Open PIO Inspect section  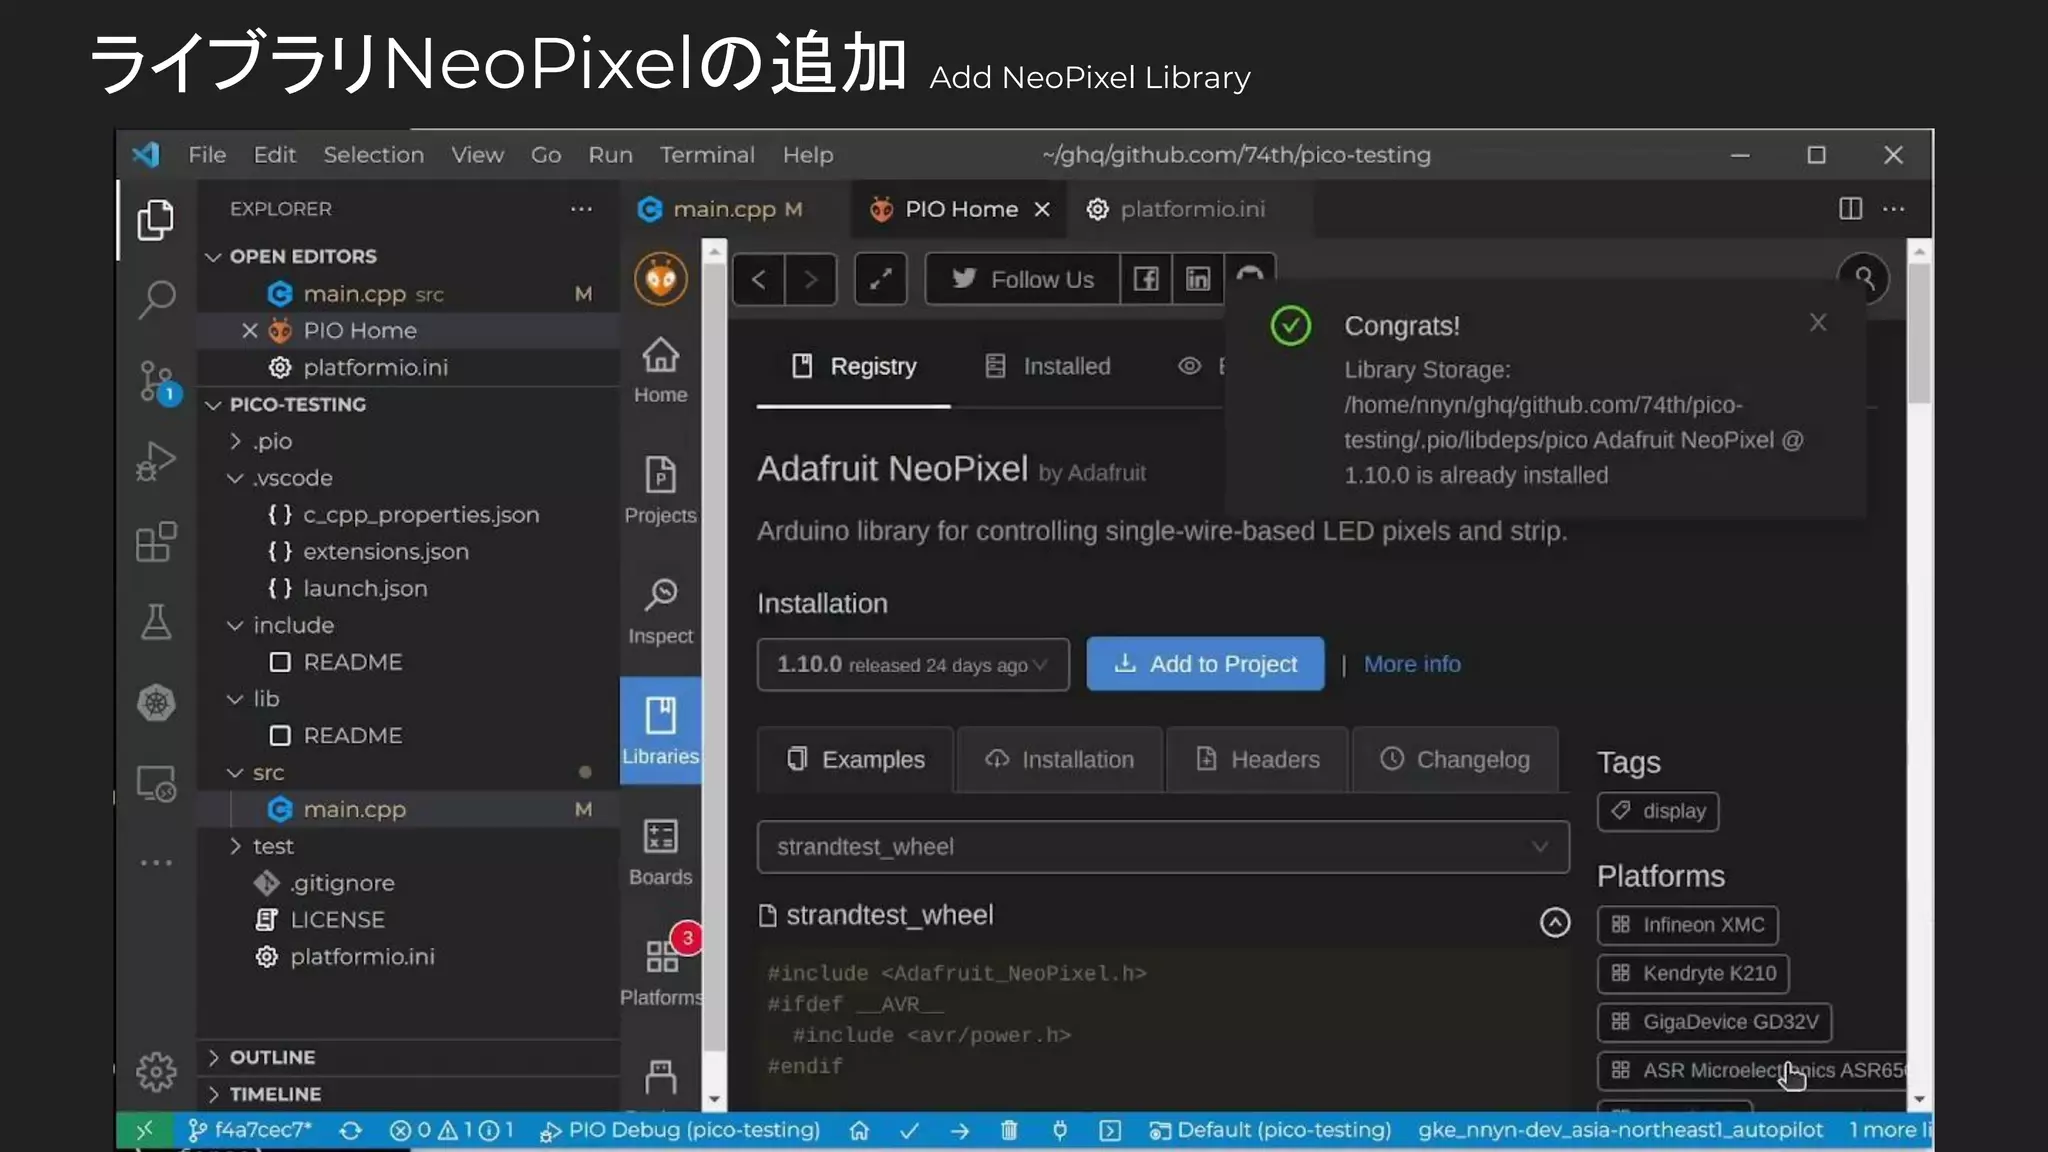[x=660, y=611]
